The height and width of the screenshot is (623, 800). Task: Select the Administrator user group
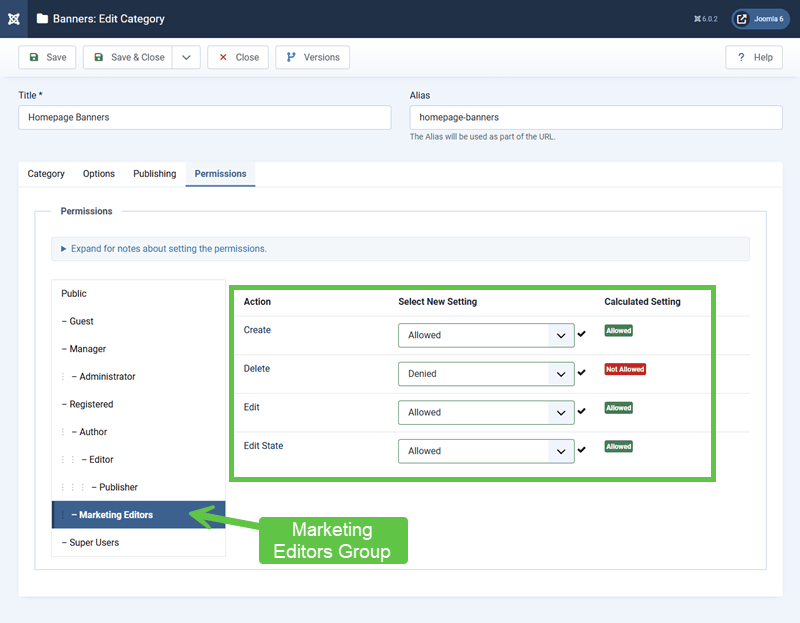[138, 377]
